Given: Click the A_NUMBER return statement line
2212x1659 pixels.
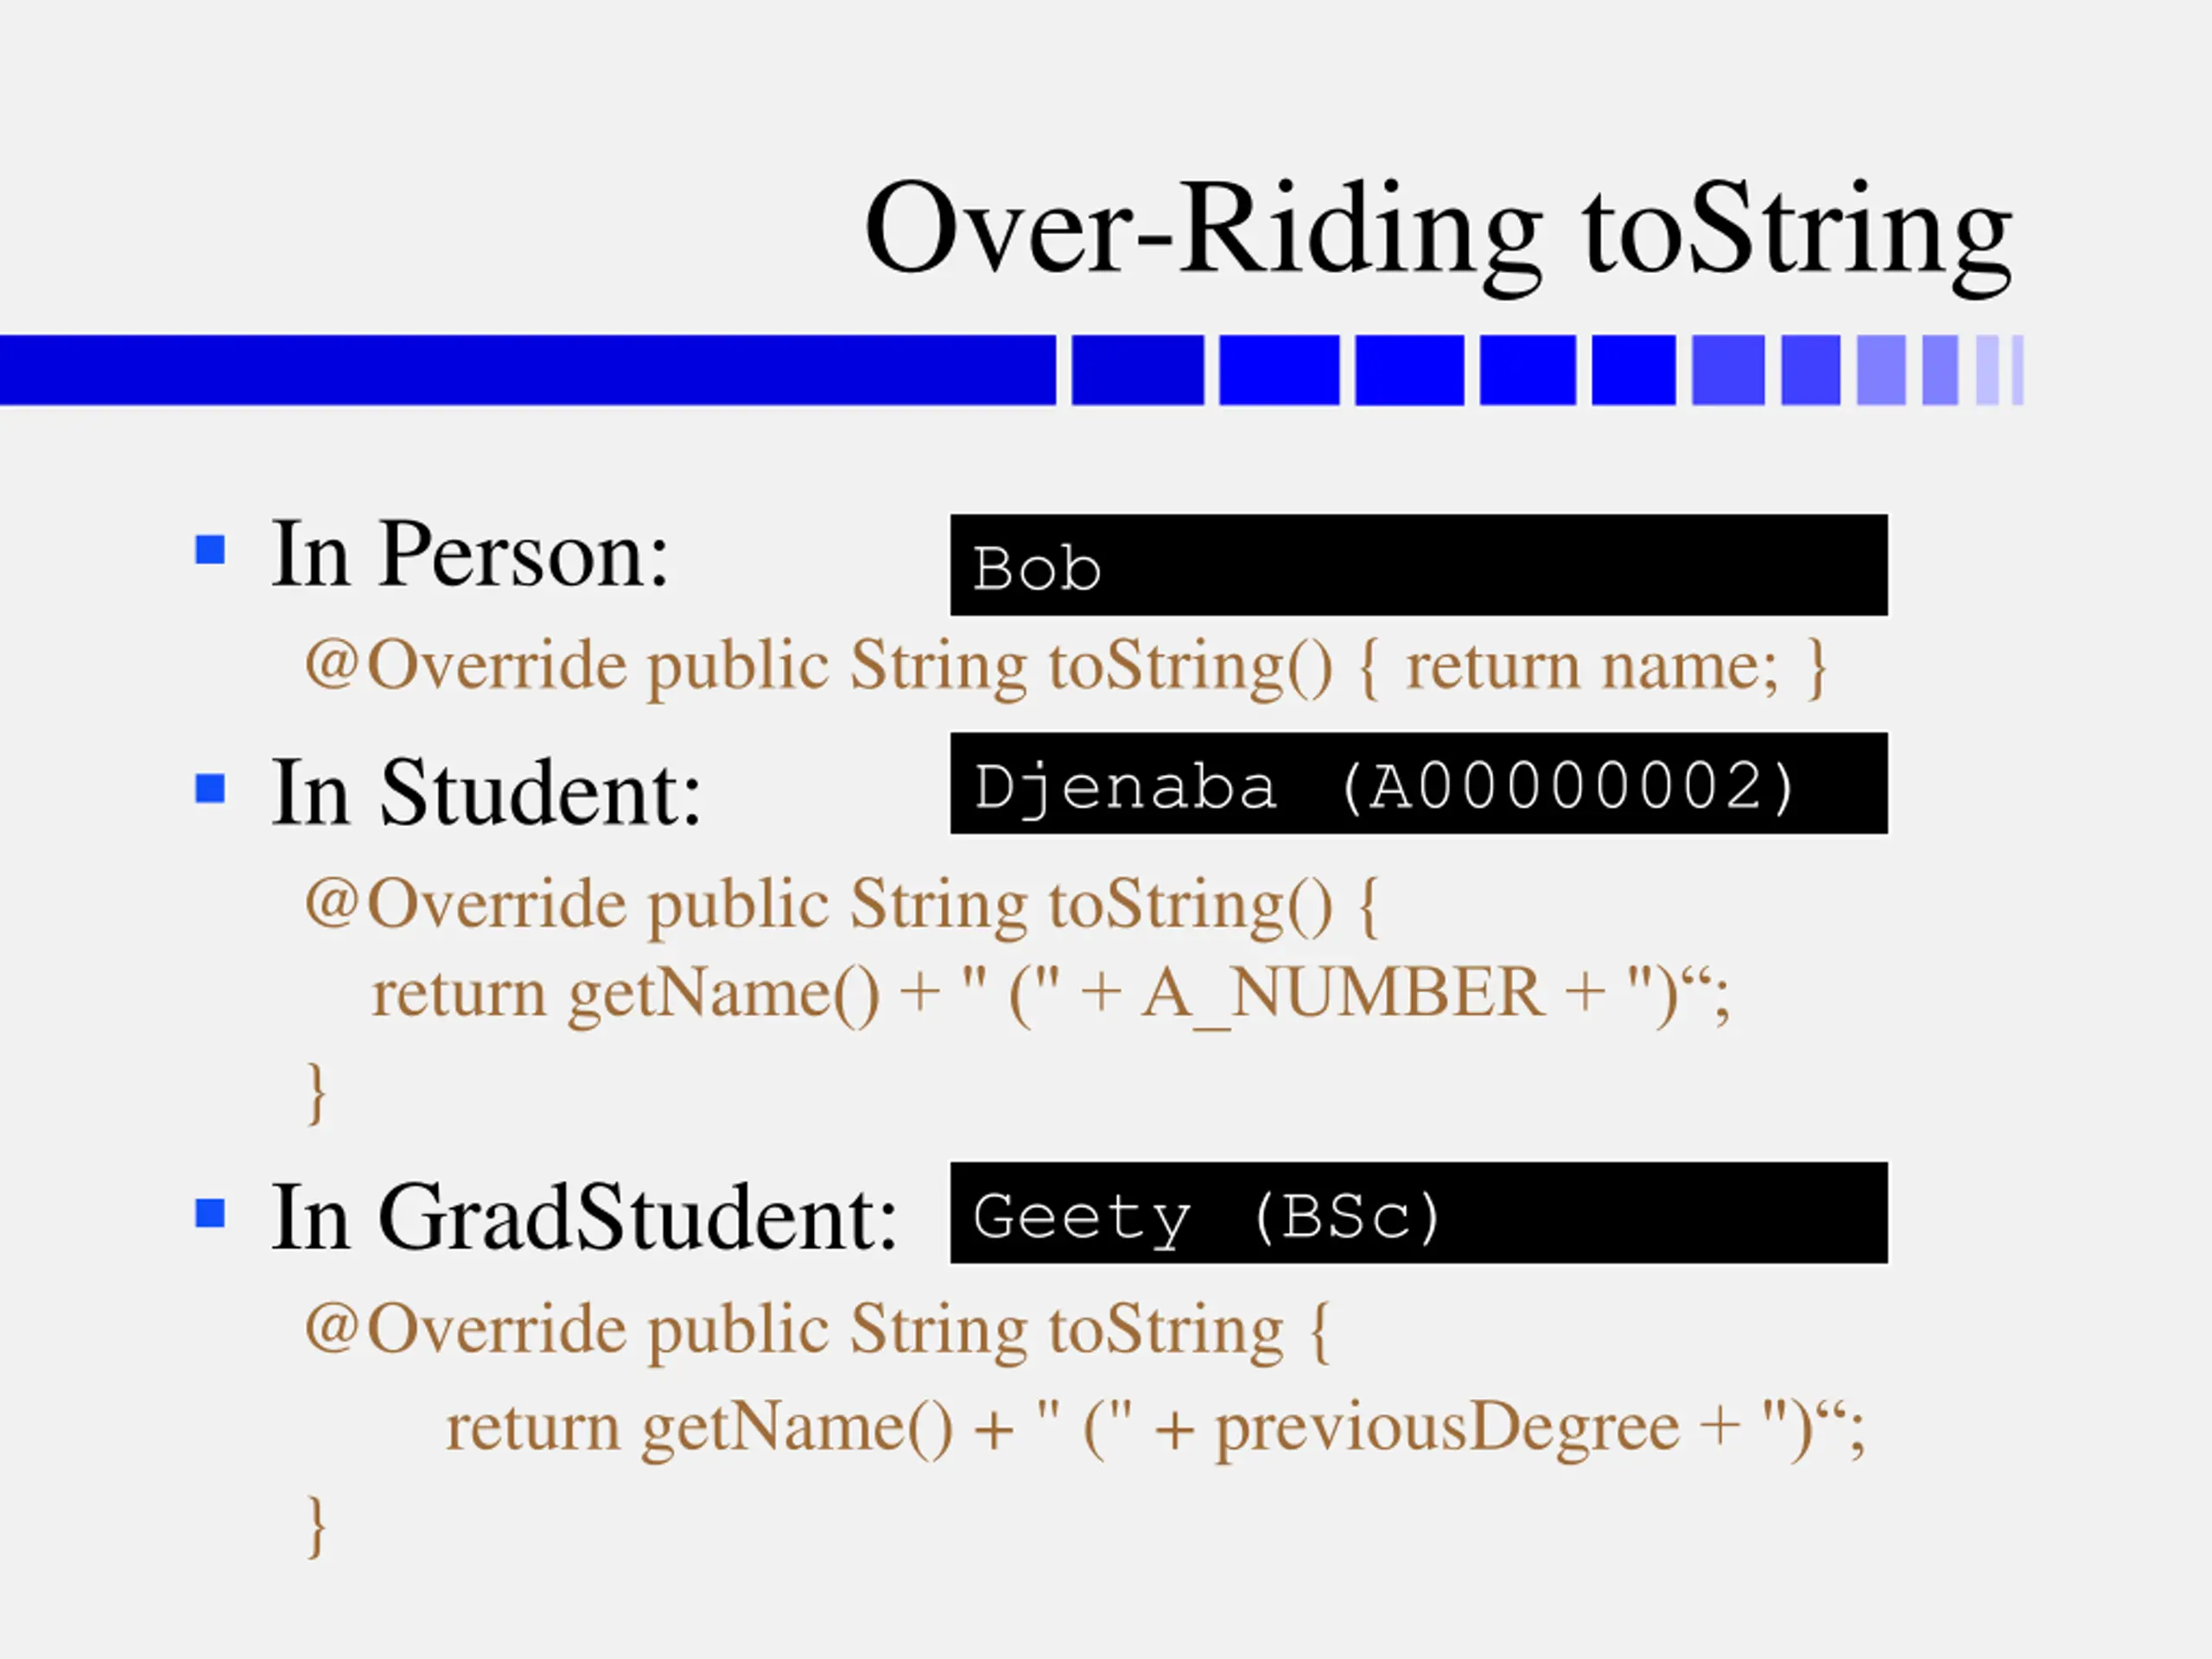Looking at the screenshot, I should [1051, 995].
